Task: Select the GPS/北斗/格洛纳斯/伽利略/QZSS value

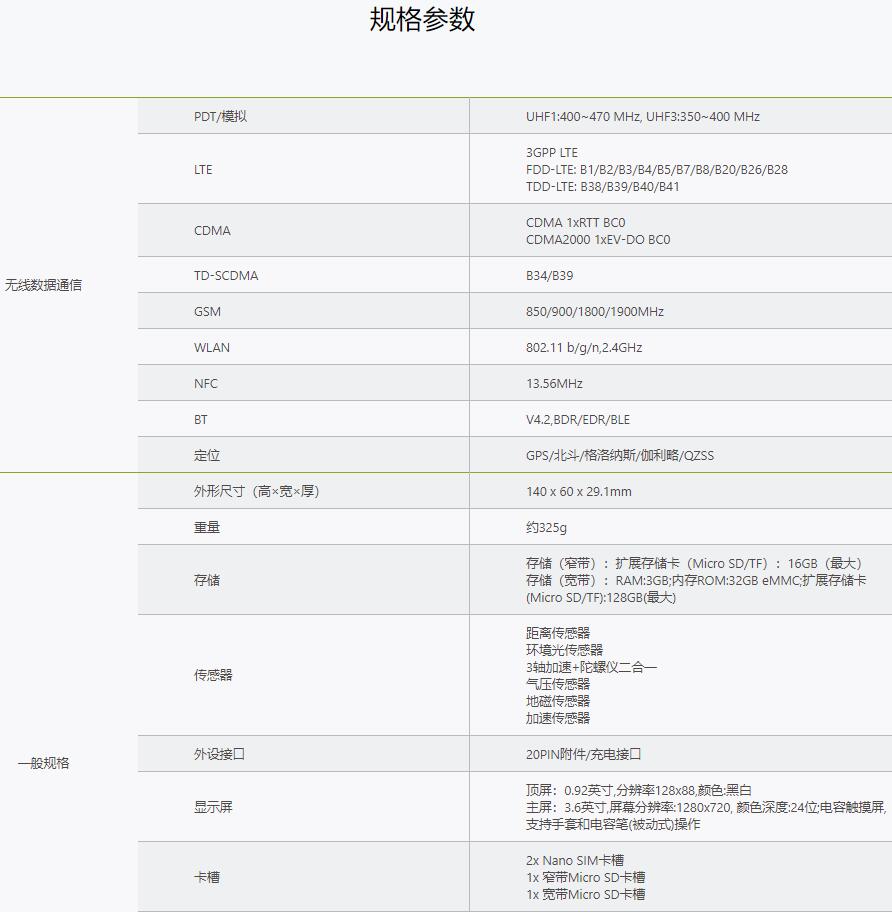Action: [x=620, y=455]
